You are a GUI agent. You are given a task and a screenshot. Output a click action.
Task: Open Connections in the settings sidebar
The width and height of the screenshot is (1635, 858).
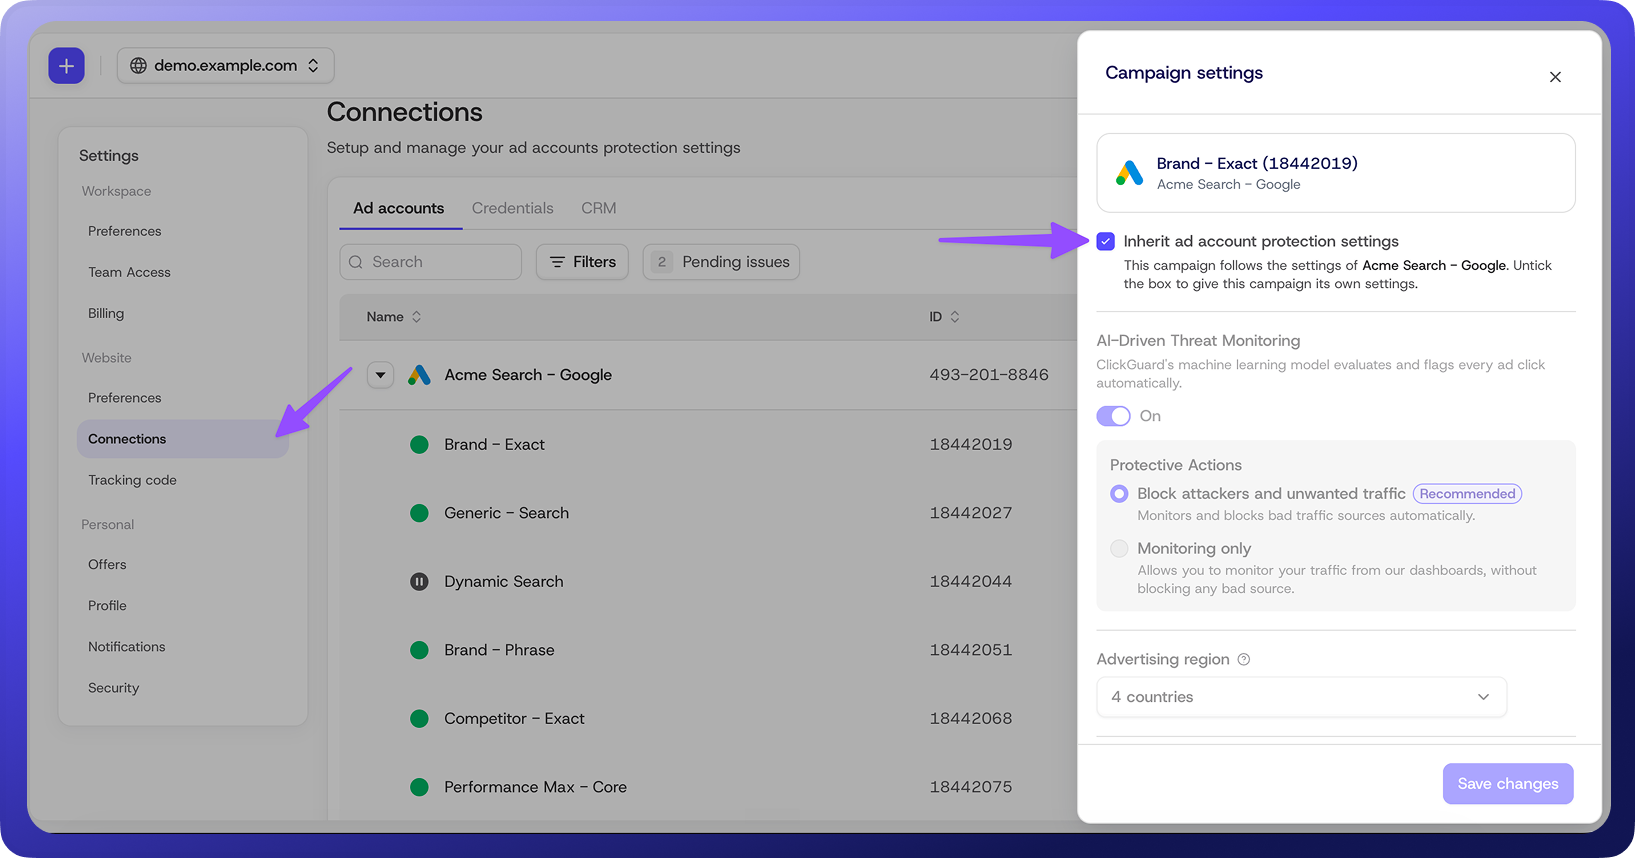(x=183, y=439)
